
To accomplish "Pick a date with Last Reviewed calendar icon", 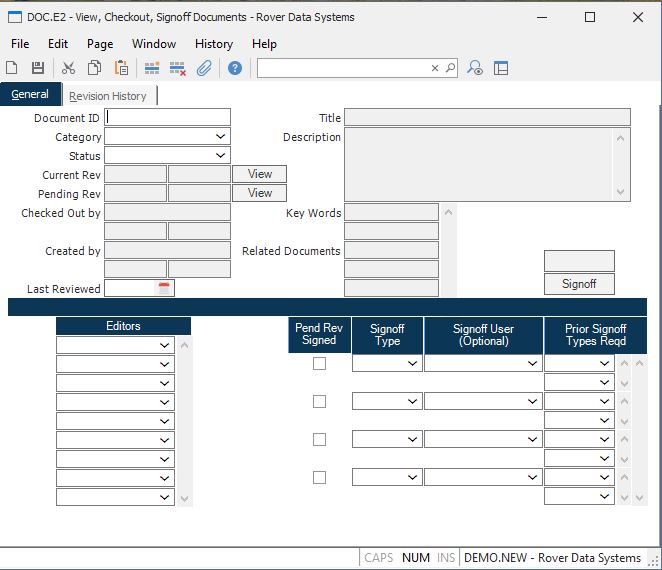I will 165,288.
